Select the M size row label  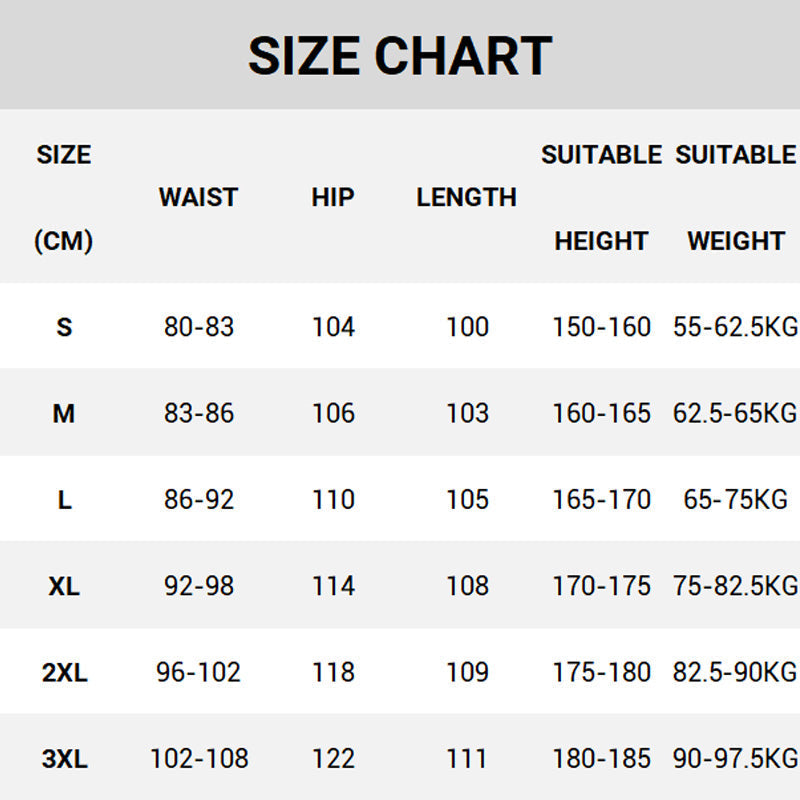pos(64,413)
